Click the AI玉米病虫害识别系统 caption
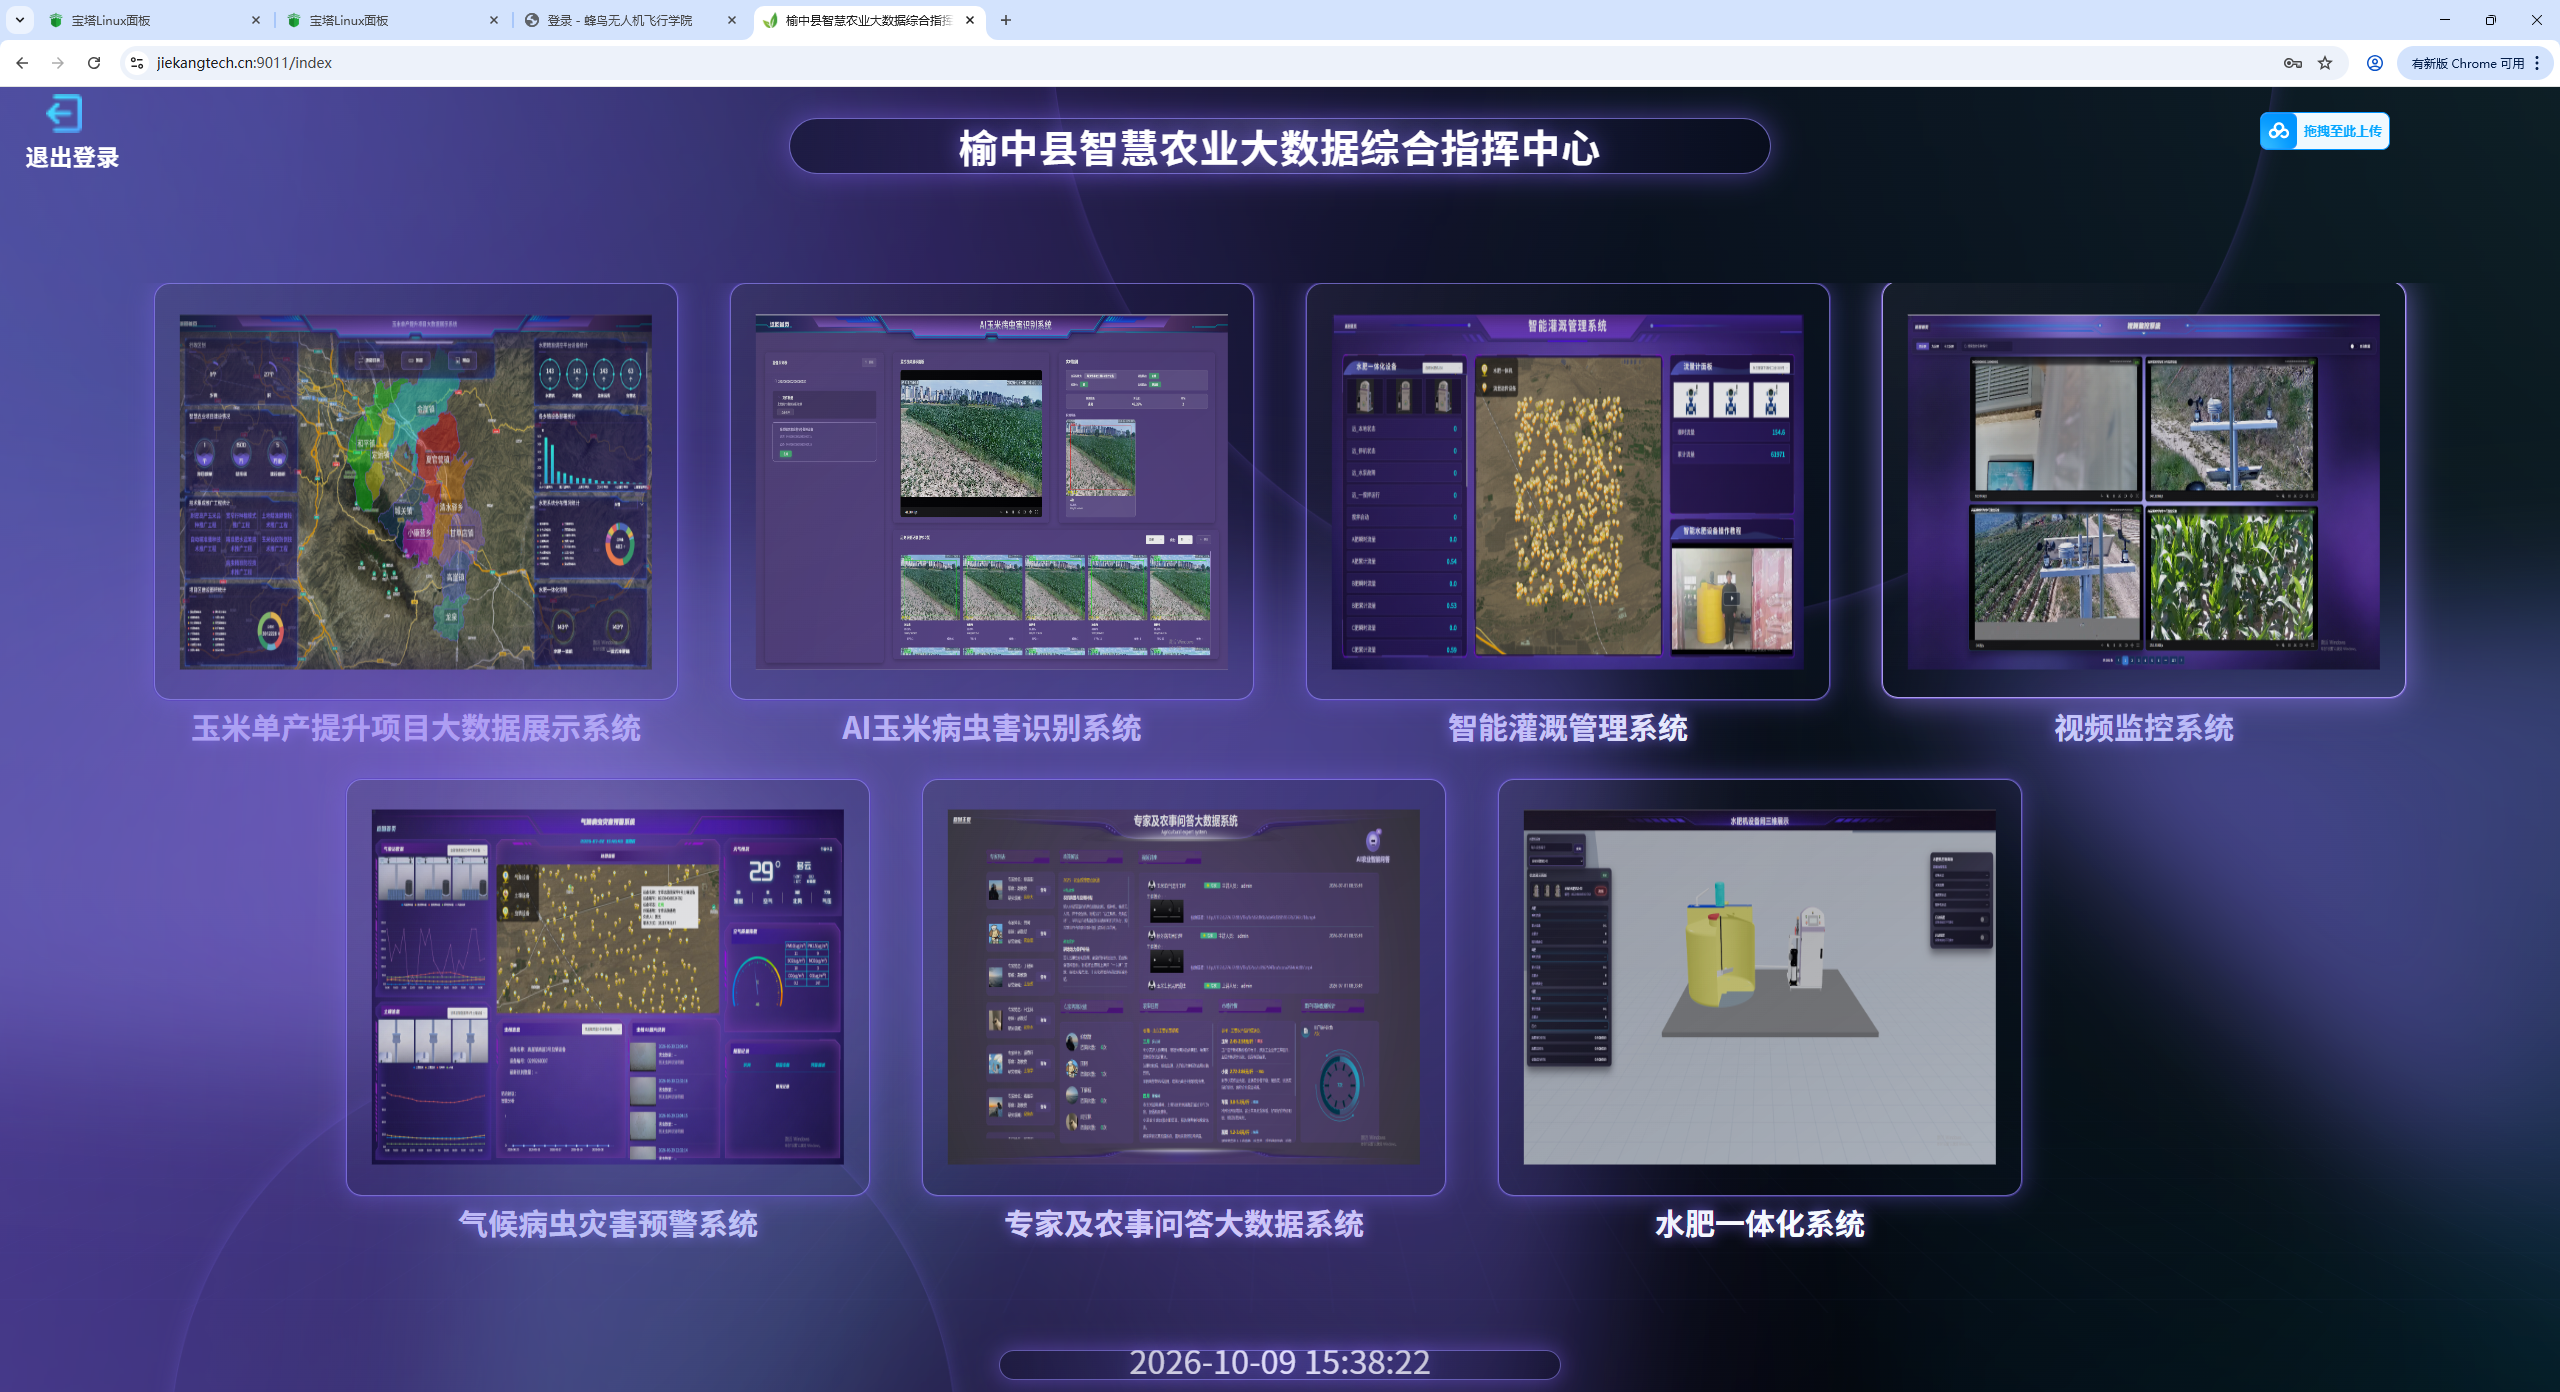This screenshot has width=2560, height=1392. point(992,728)
